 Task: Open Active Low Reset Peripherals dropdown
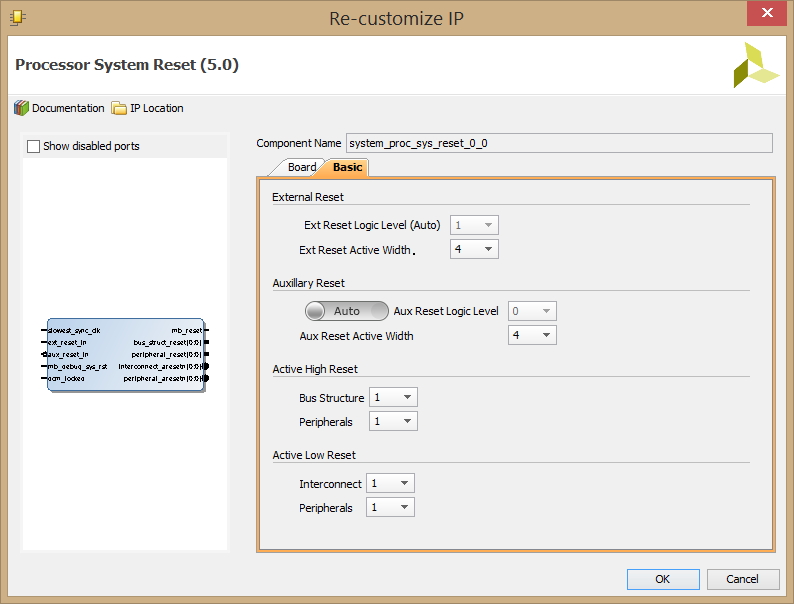point(390,507)
